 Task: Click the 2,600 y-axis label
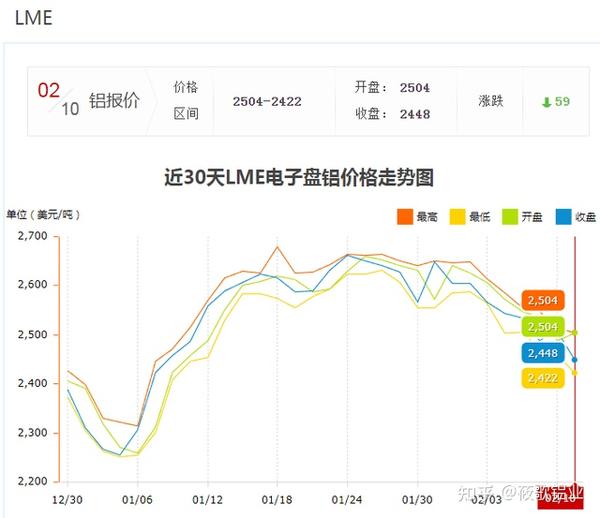point(33,285)
